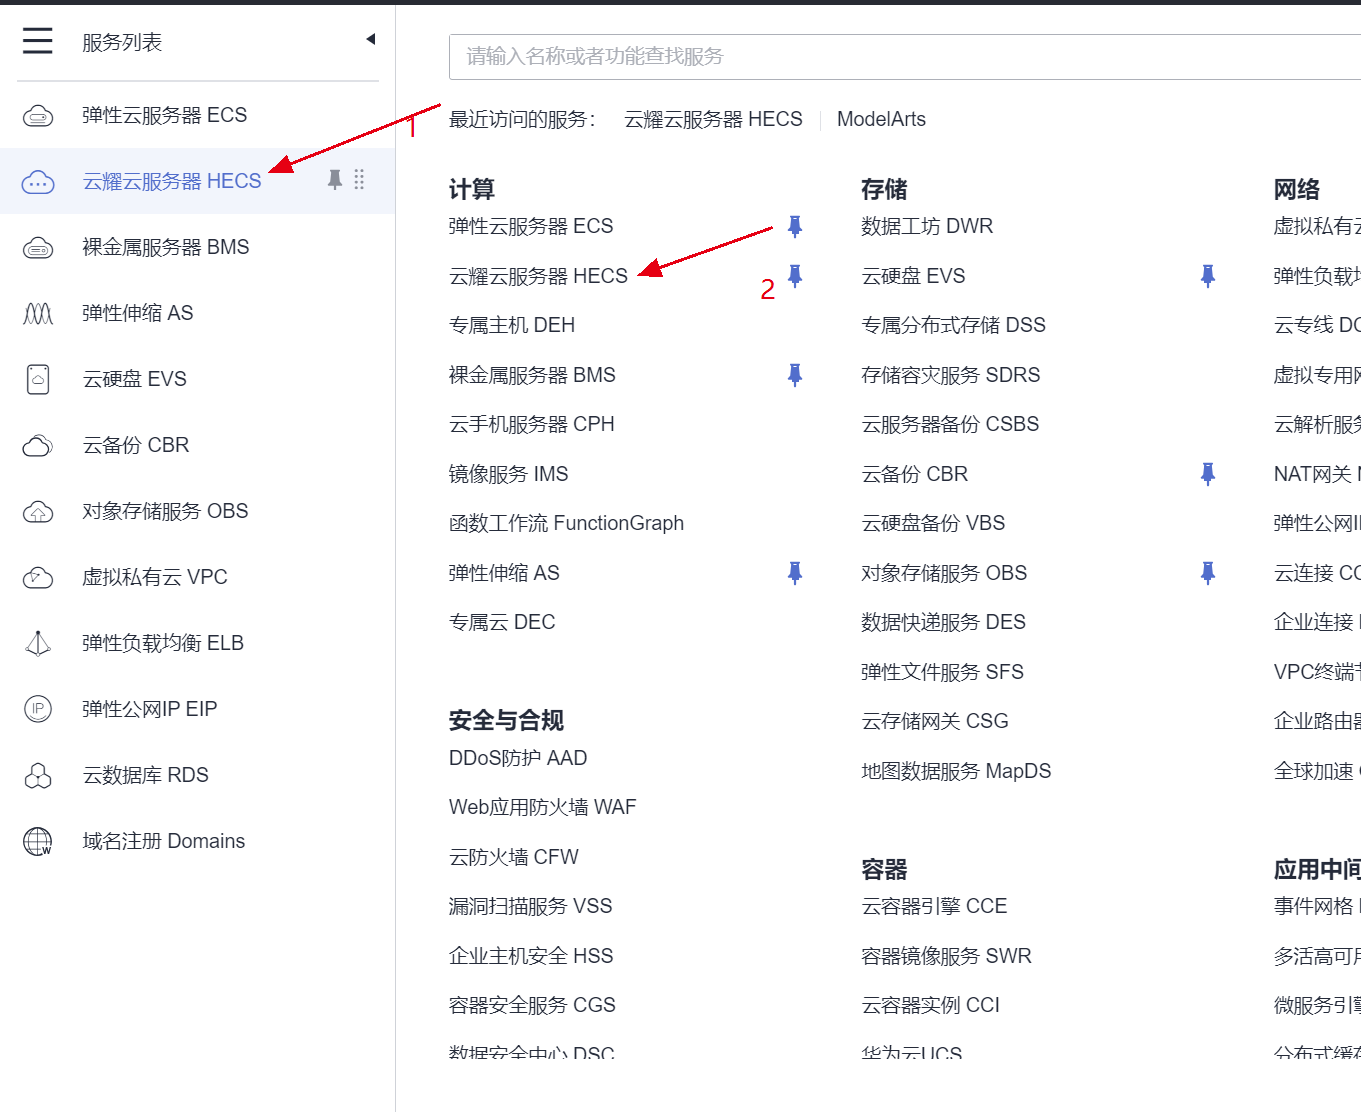Screen dimensions: 1361x1112
Task: Click the BMS bare metal sidebar icon
Action: pyautogui.click(x=38, y=248)
